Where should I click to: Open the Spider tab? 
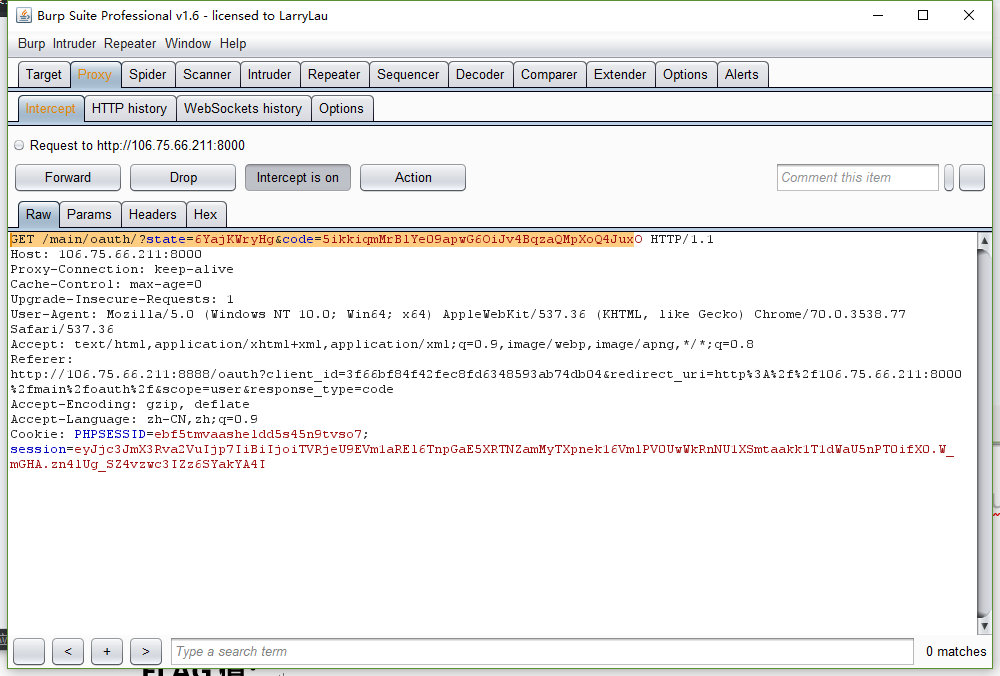pos(147,75)
